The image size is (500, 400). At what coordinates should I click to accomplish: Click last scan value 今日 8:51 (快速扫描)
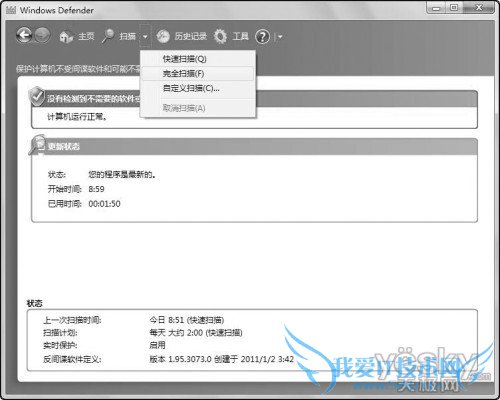(187, 320)
